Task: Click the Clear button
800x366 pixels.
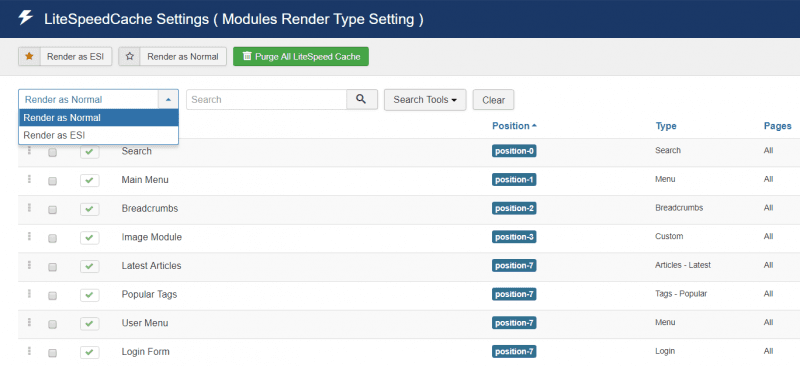Action: (493, 100)
